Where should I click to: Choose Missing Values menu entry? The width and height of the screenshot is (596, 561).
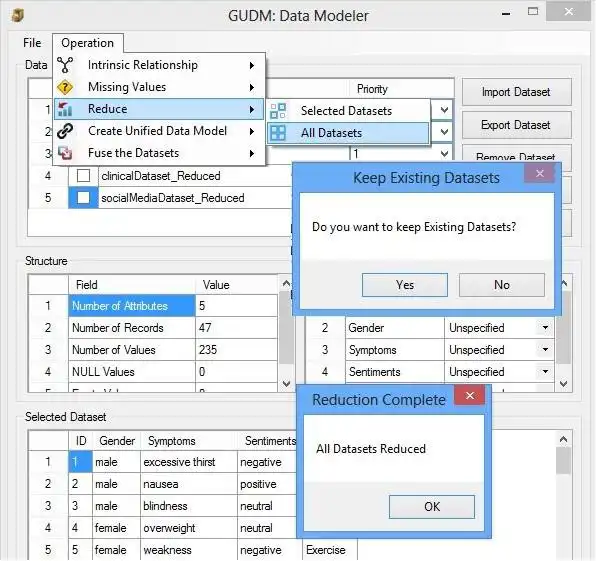coord(159,87)
